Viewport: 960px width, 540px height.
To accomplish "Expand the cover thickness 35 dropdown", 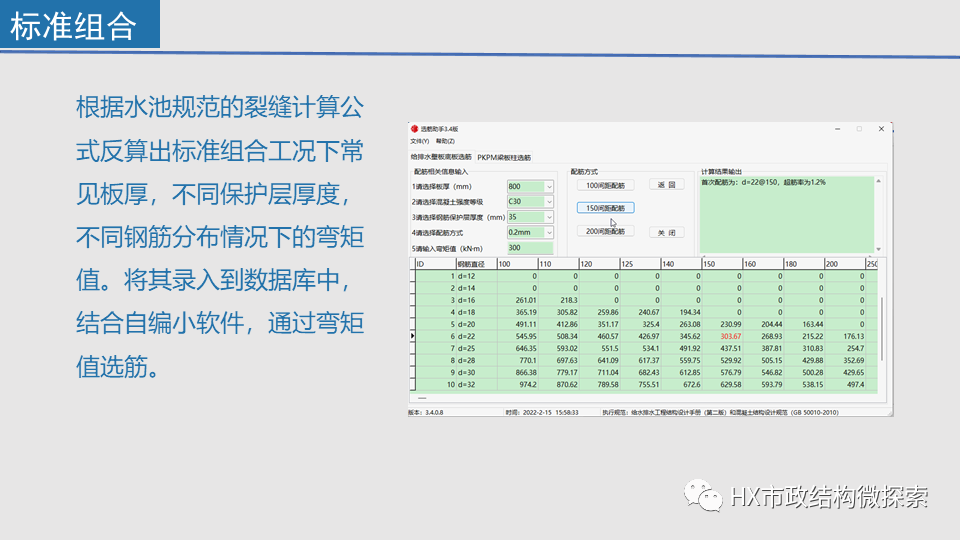I will 549,217.
